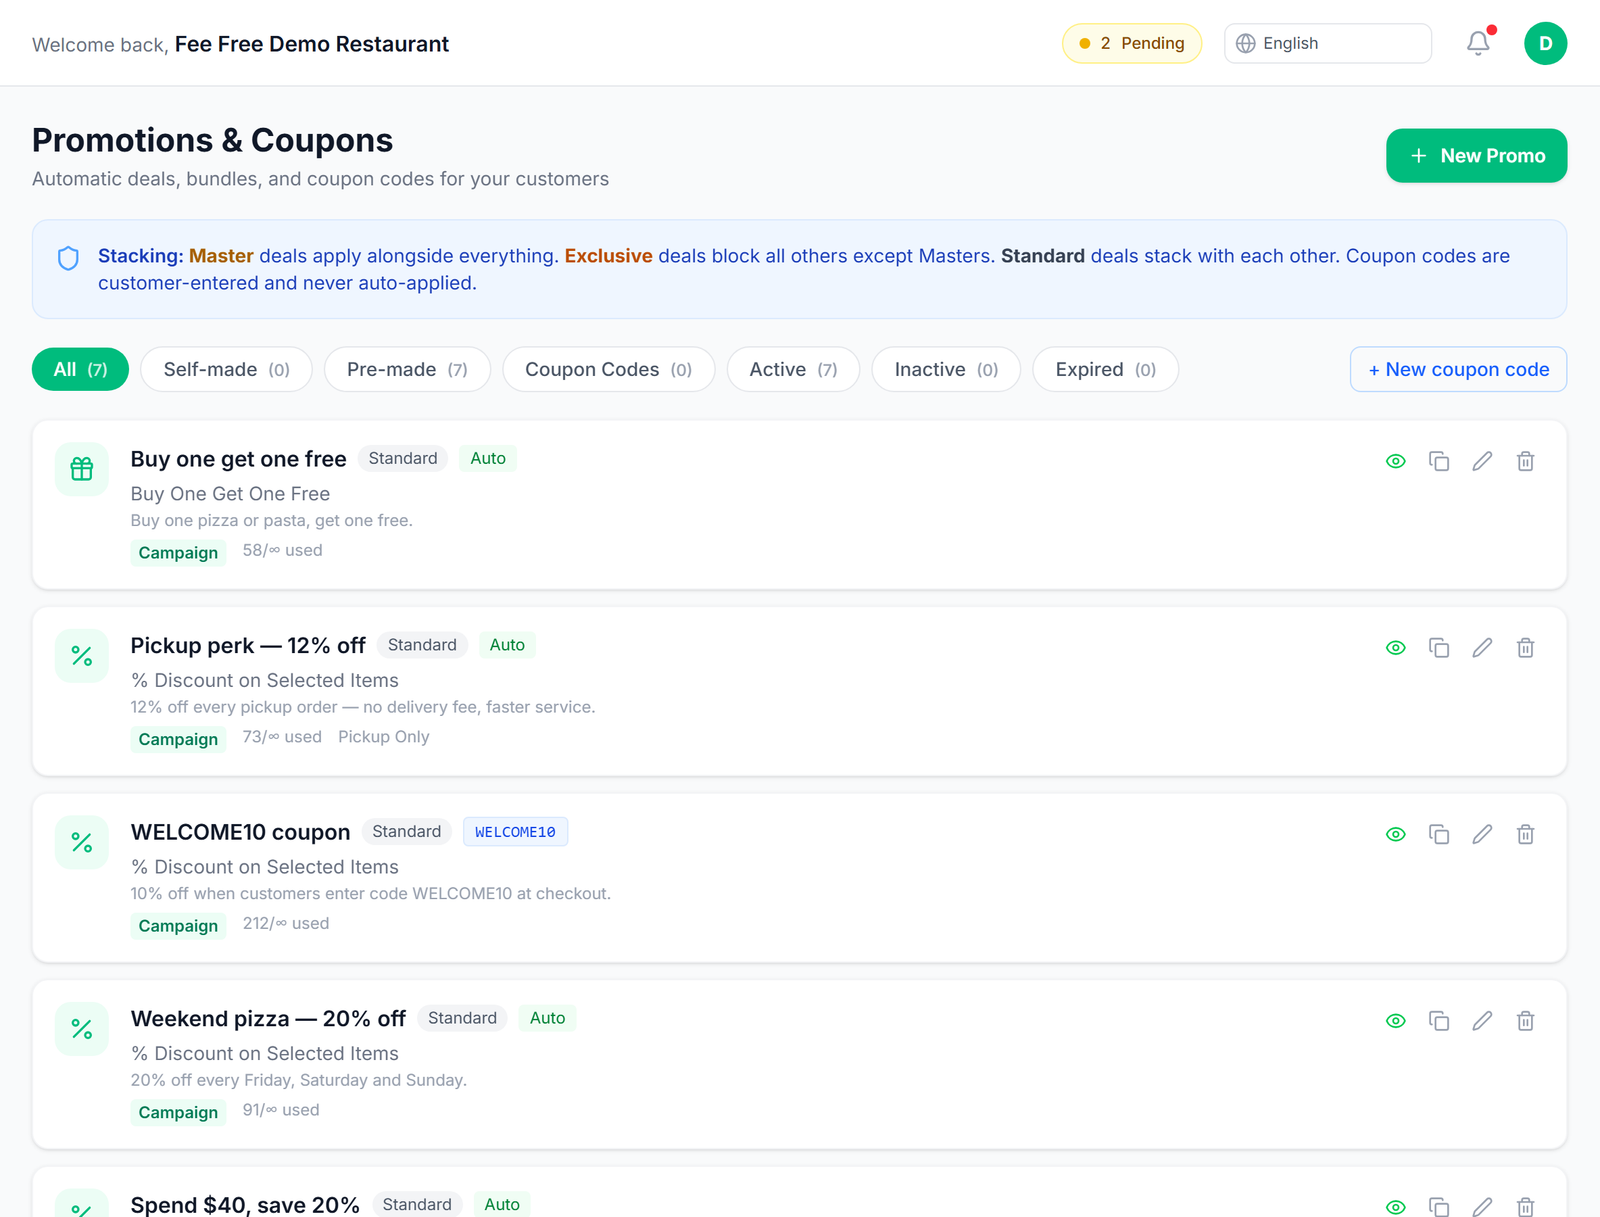Viewport: 1600px width, 1217px height.
Task: Click the percent icon for Pickup perk
Action: coord(82,656)
